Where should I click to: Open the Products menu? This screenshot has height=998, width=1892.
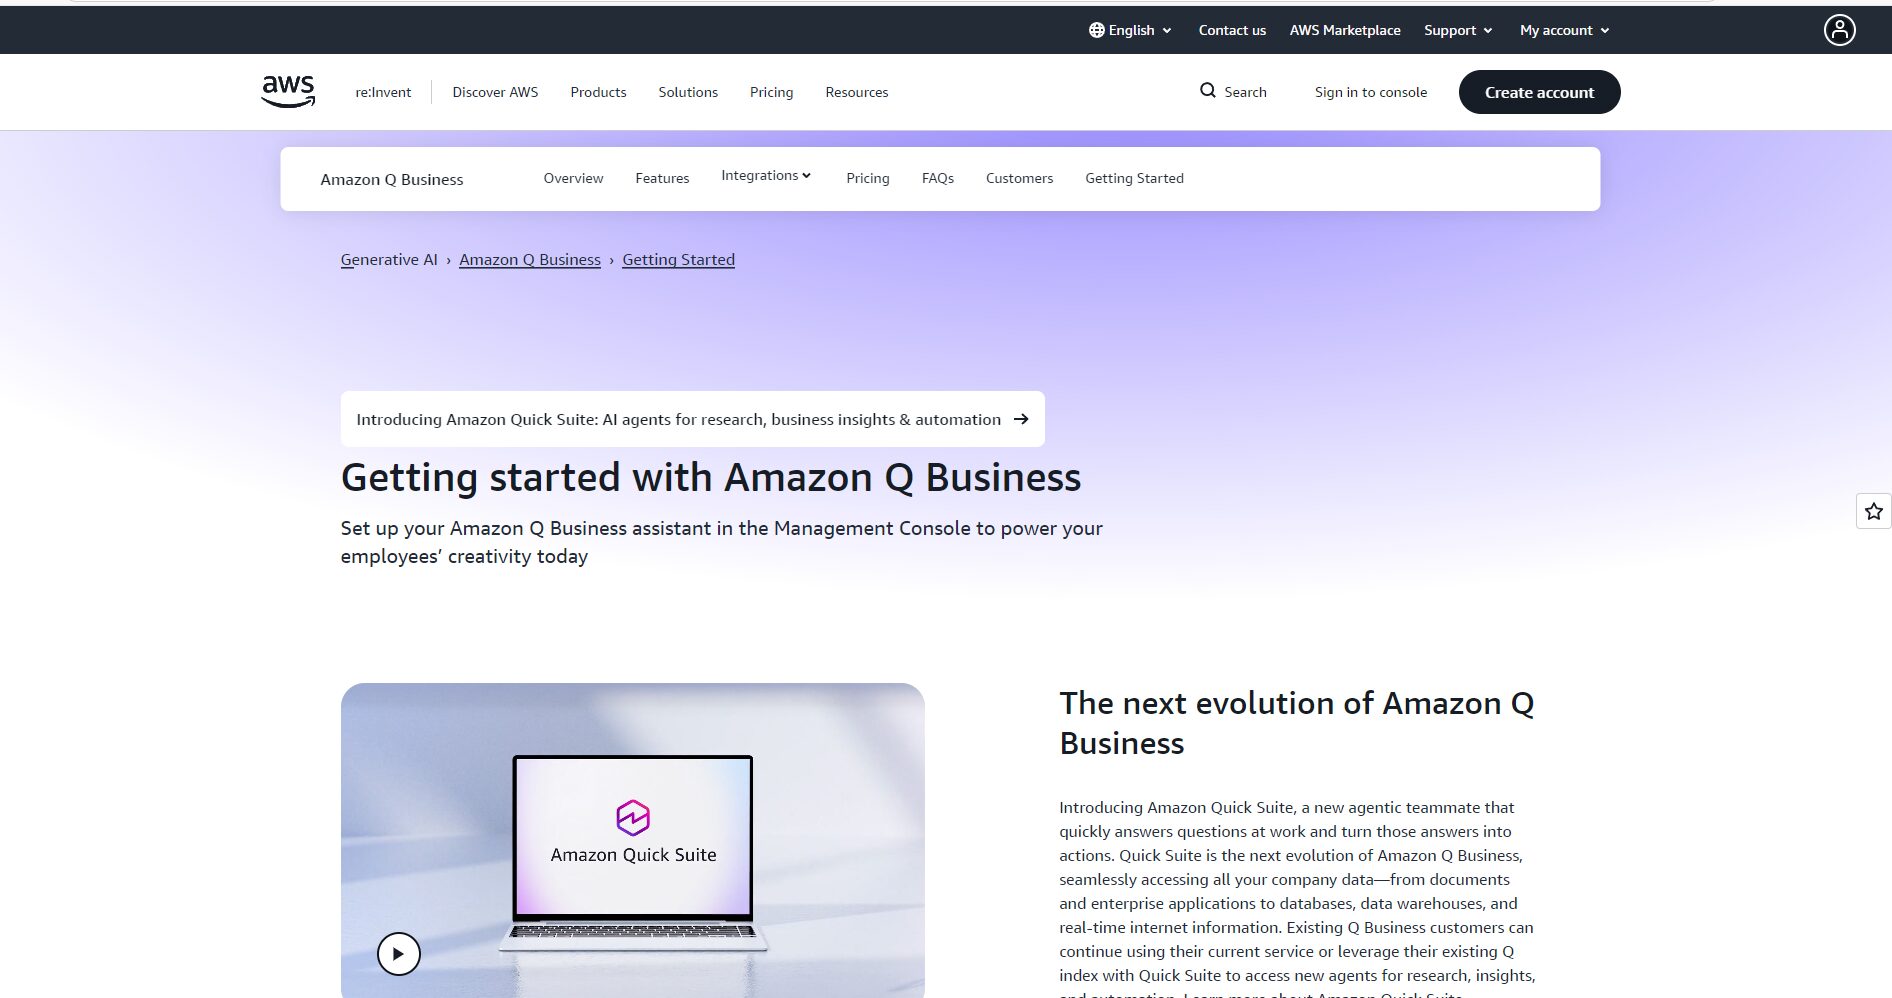pos(598,92)
